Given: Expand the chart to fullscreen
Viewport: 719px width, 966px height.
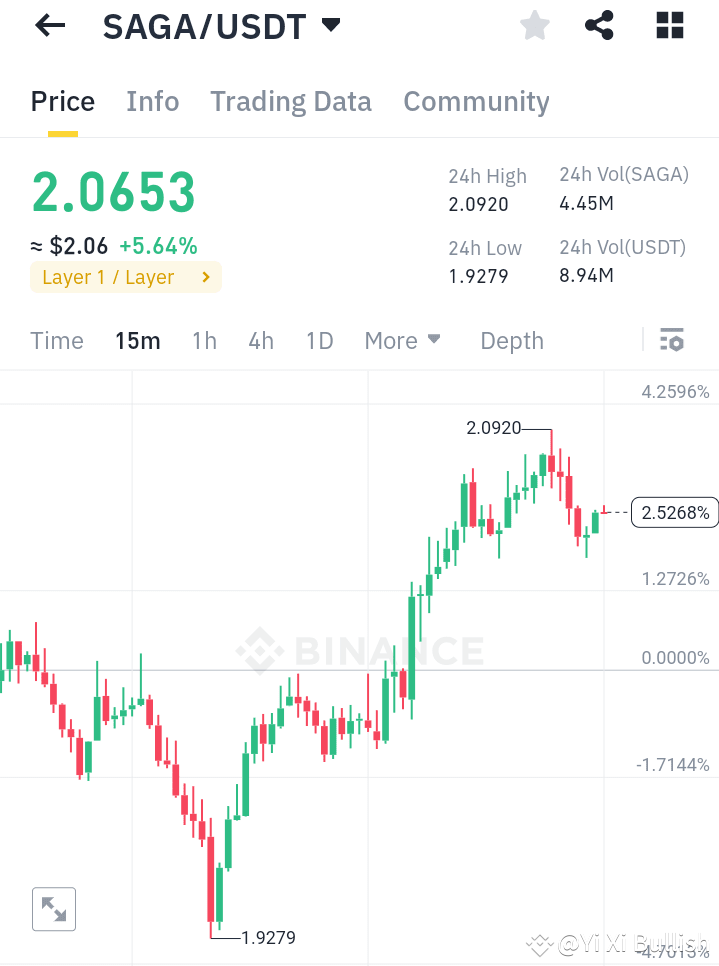Looking at the screenshot, I should (53, 908).
